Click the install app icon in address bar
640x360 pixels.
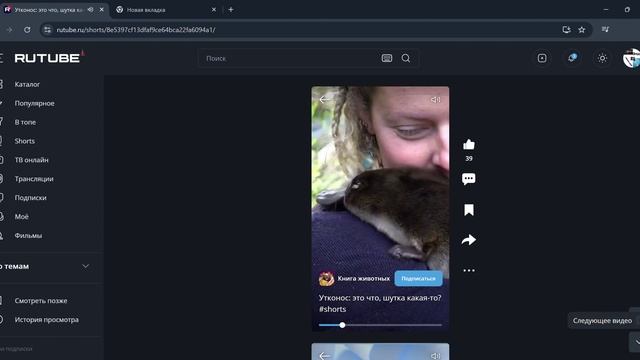point(566,30)
